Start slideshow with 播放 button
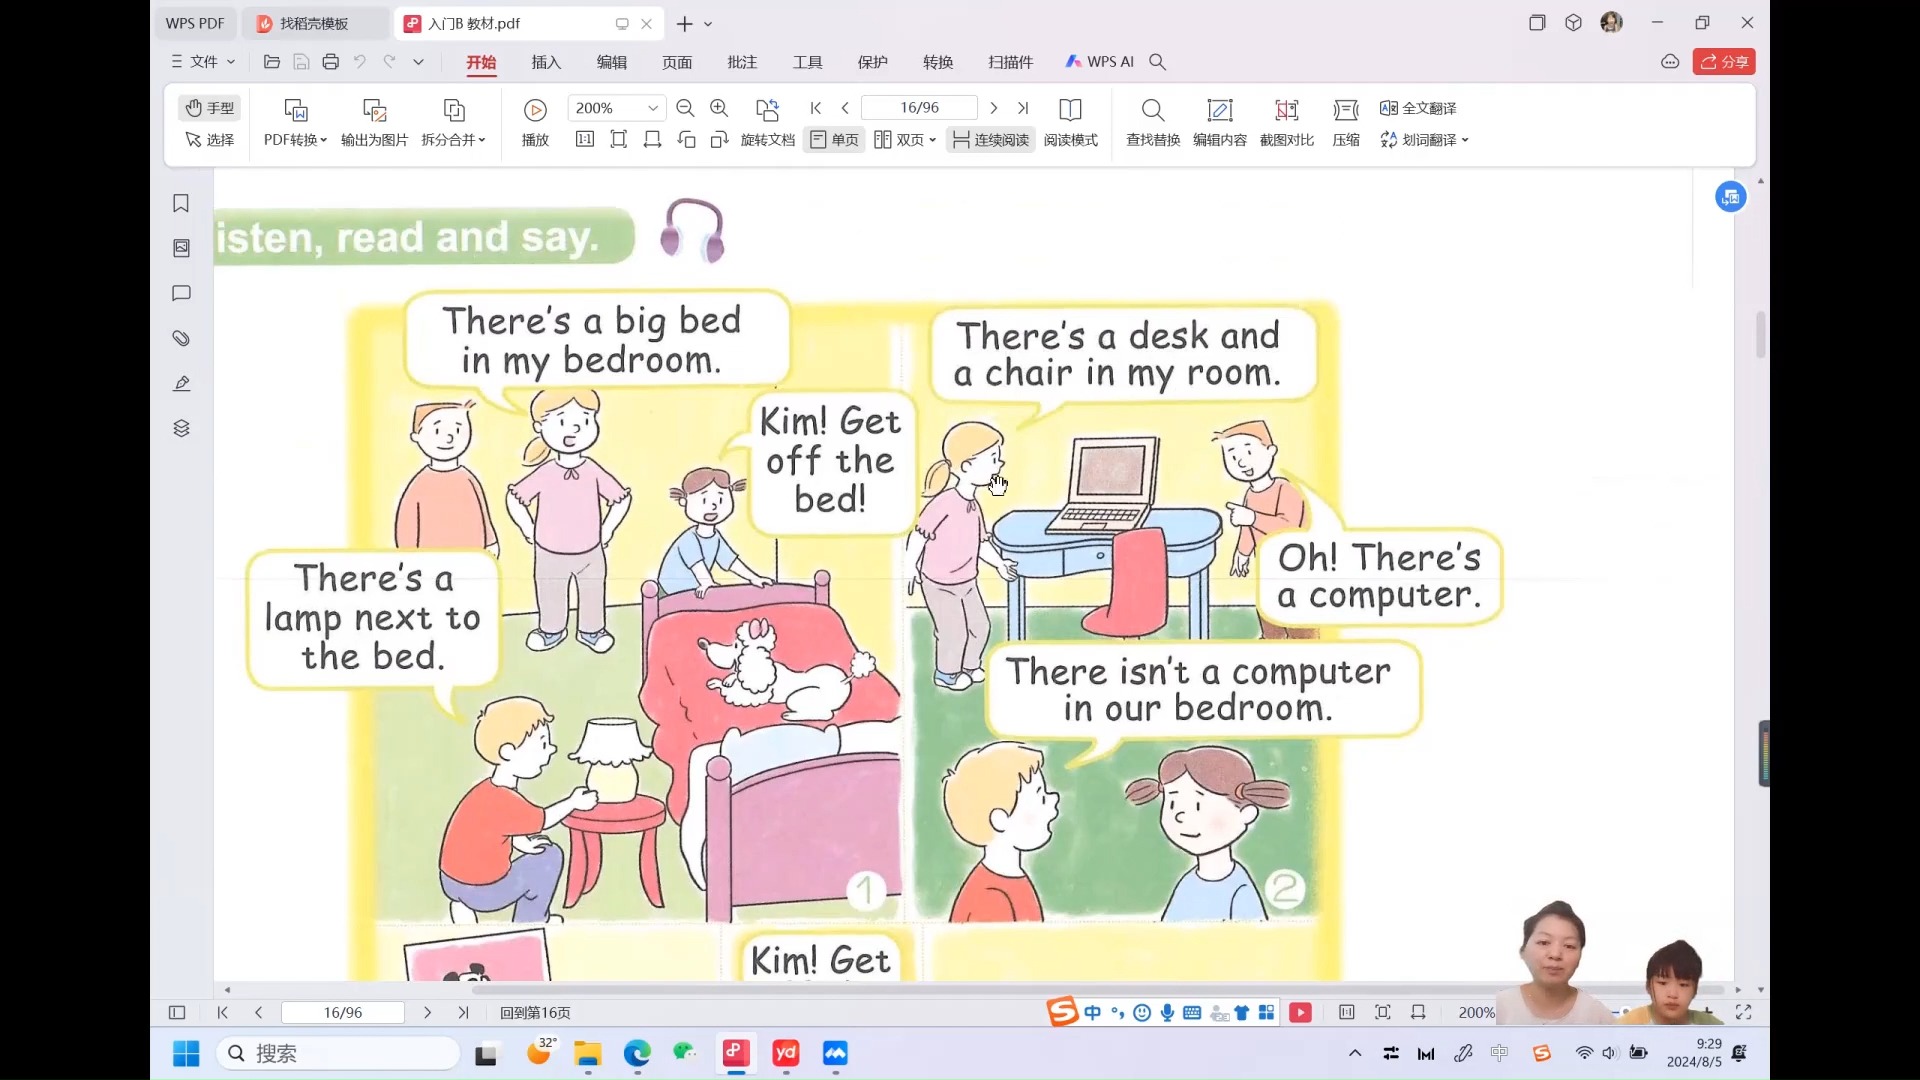 pos(535,123)
